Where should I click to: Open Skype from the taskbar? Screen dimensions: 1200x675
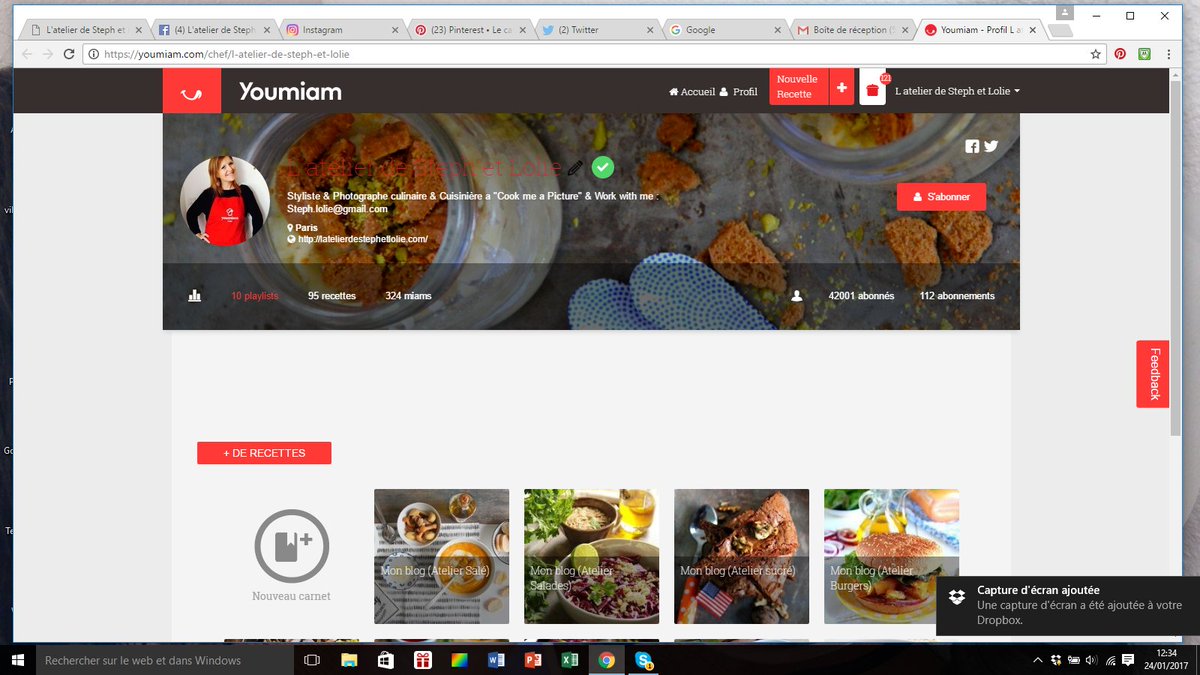pyautogui.click(x=643, y=660)
